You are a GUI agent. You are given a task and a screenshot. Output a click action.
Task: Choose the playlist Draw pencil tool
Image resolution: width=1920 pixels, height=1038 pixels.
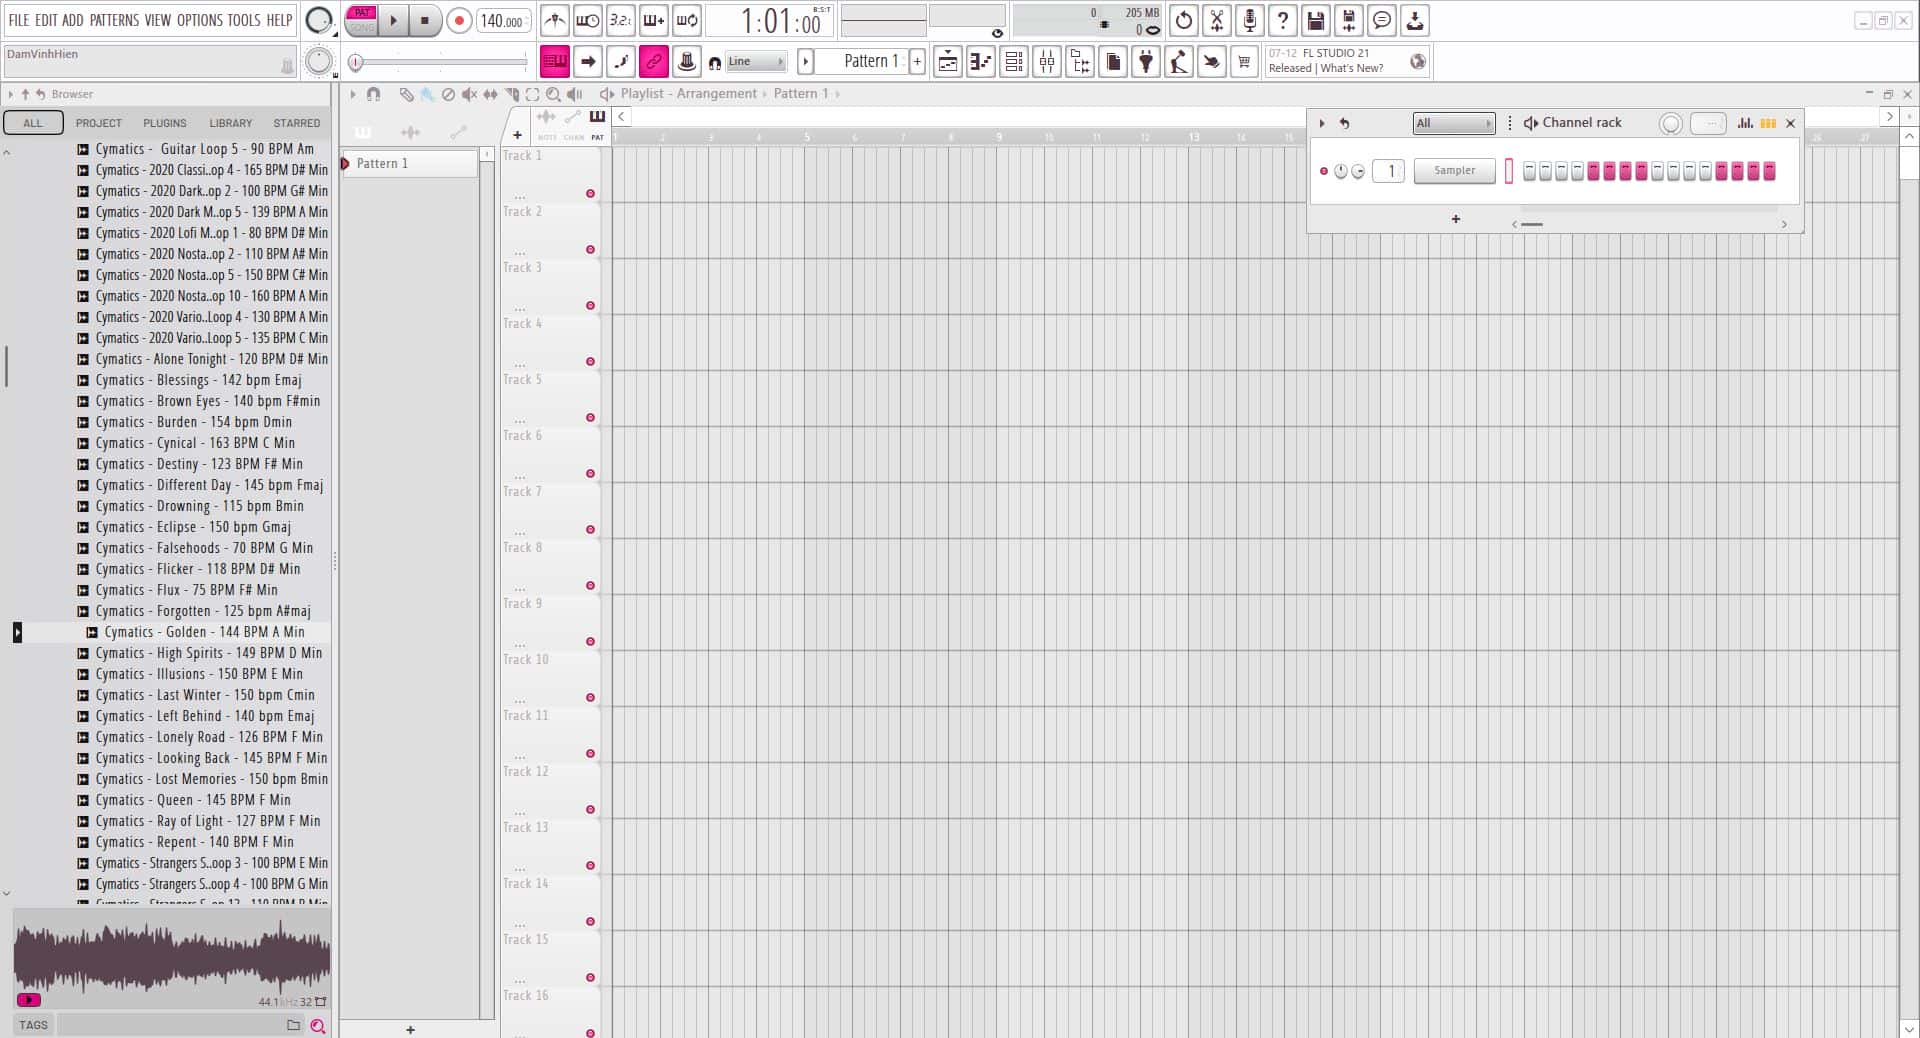pos(406,94)
